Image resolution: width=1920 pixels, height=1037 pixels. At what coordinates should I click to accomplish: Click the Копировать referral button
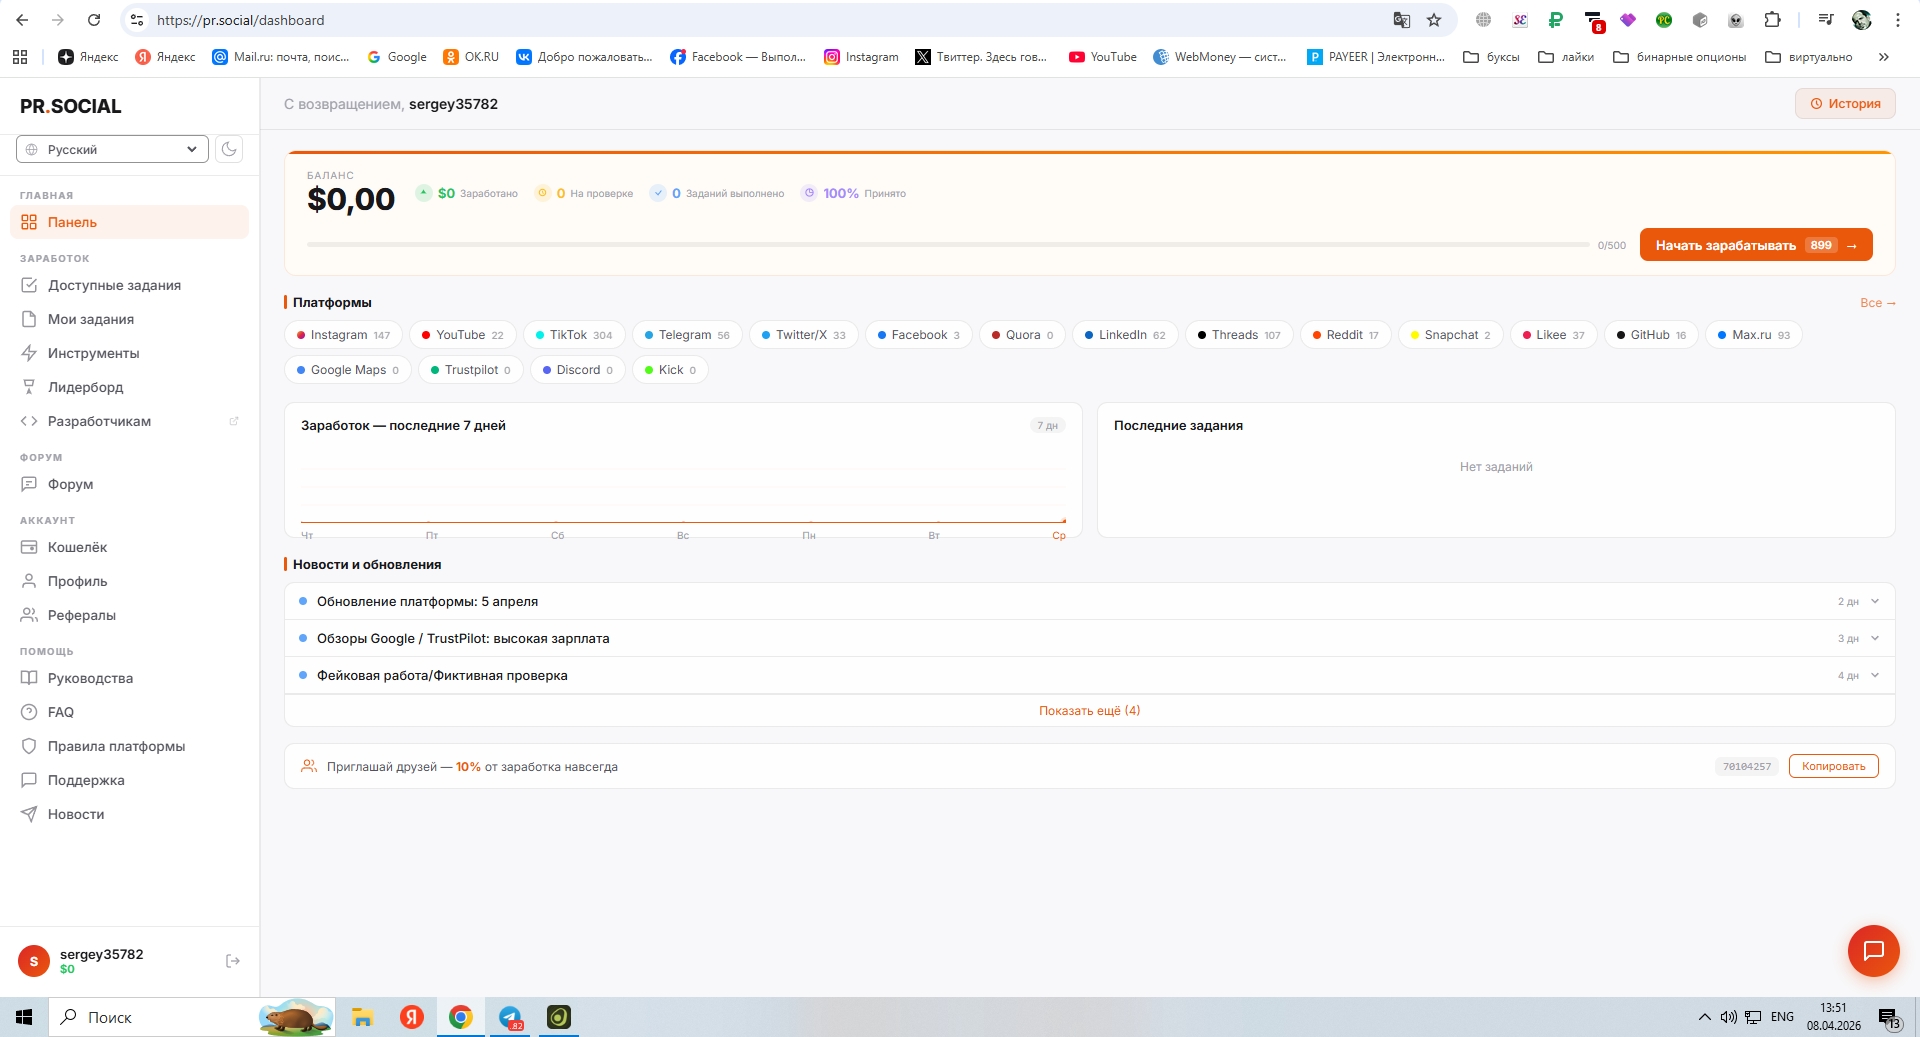click(x=1833, y=766)
